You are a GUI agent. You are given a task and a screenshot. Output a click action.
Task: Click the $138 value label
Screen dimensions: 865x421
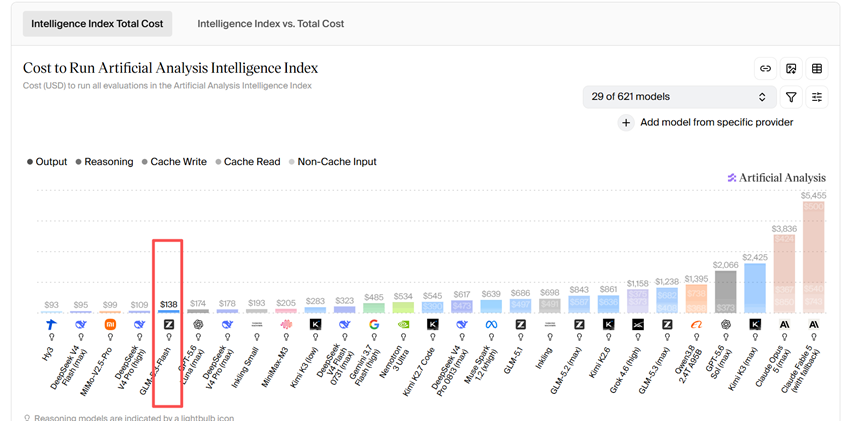pyautogui.click(x=169, y=304)
